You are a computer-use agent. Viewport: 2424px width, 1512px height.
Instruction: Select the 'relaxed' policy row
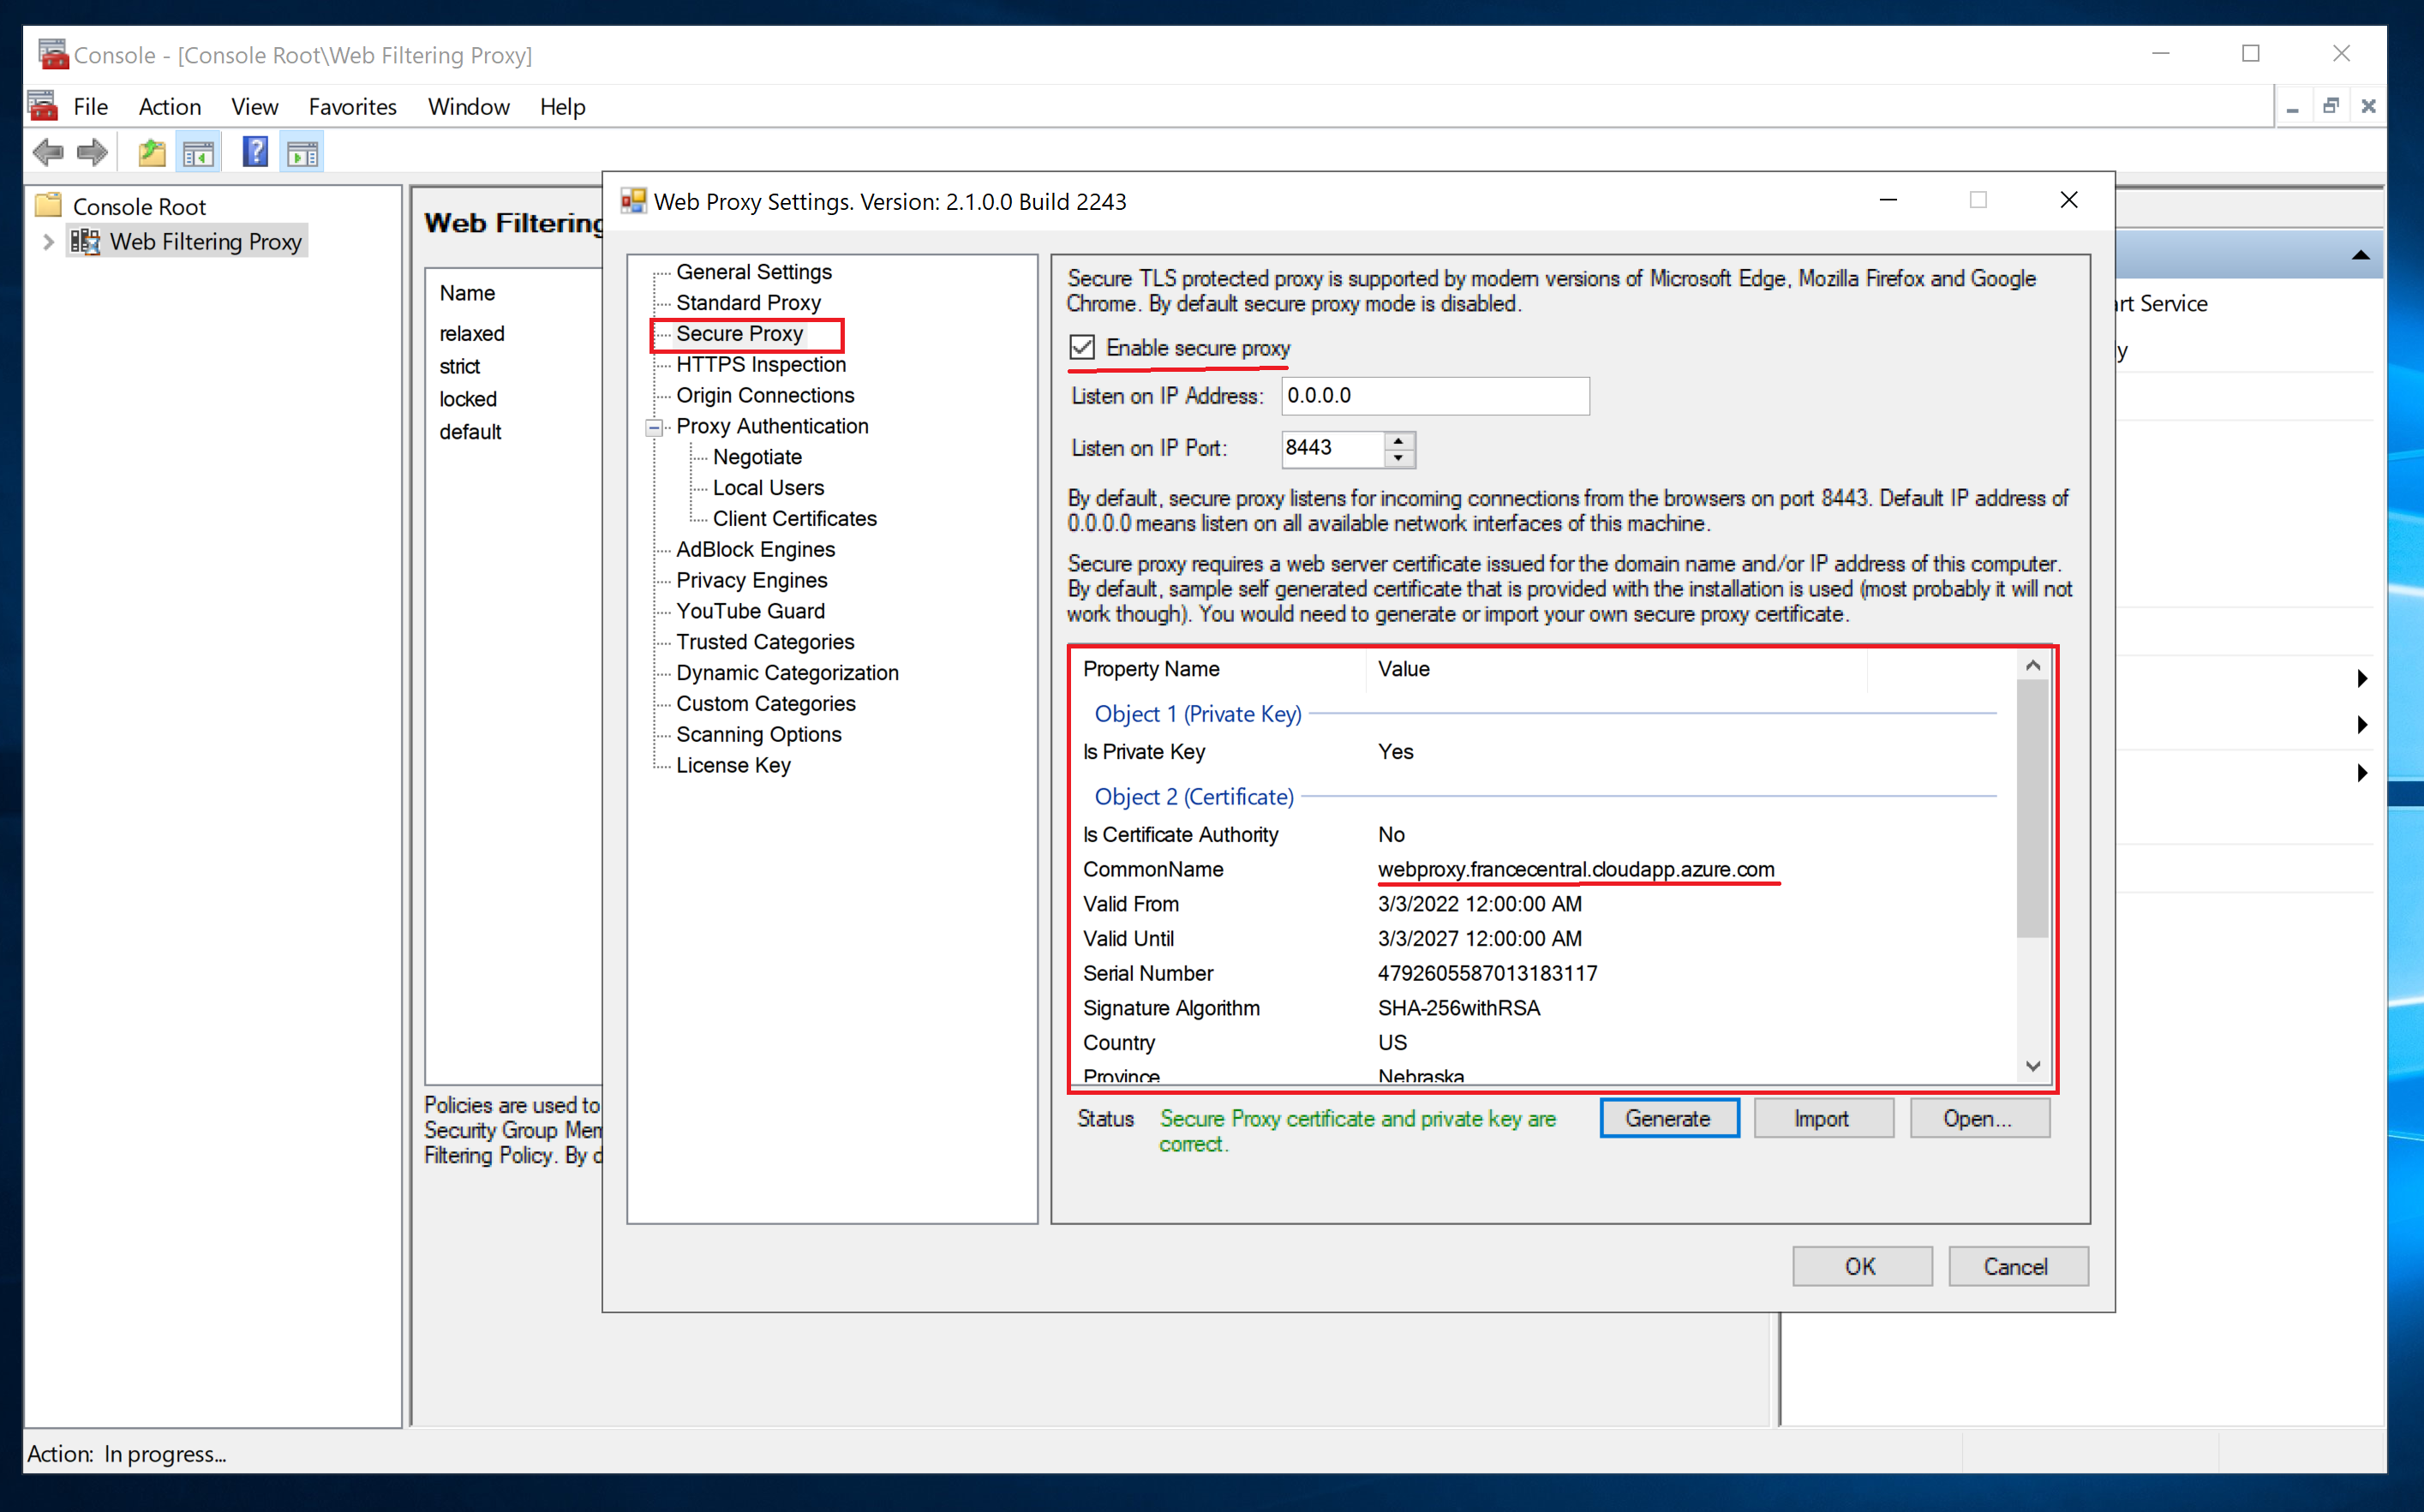(x=472, y=333)
